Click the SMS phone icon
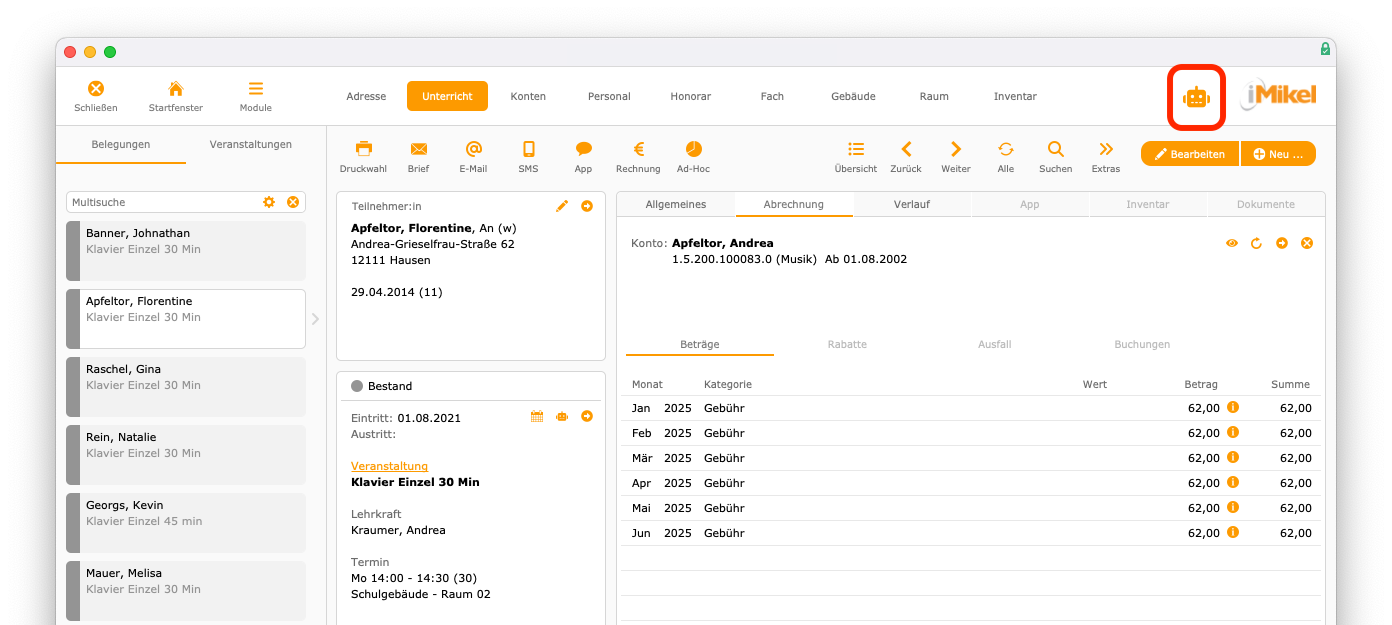 [x=529, y=149]
